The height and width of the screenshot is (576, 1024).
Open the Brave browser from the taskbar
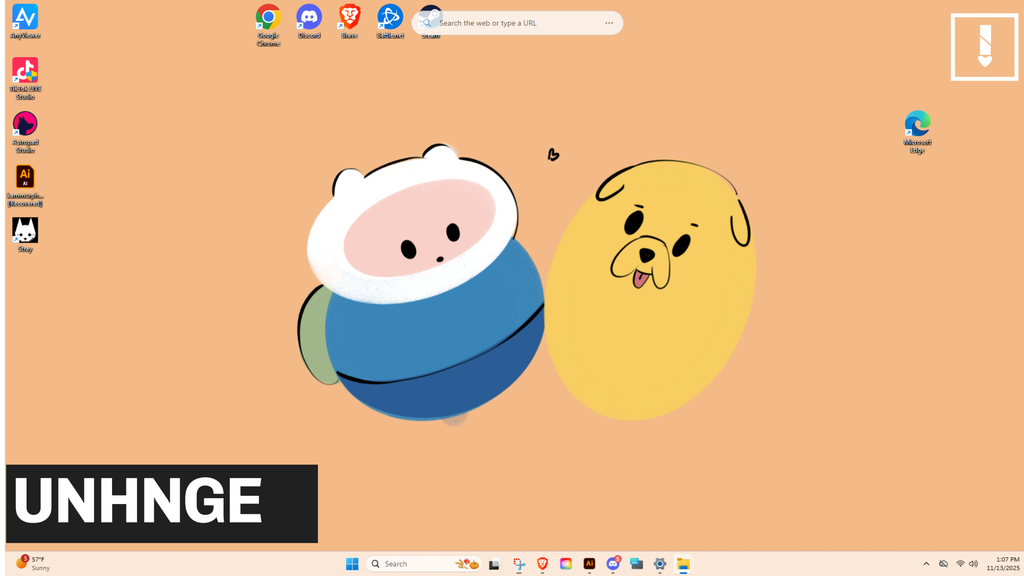pos(543,564)
